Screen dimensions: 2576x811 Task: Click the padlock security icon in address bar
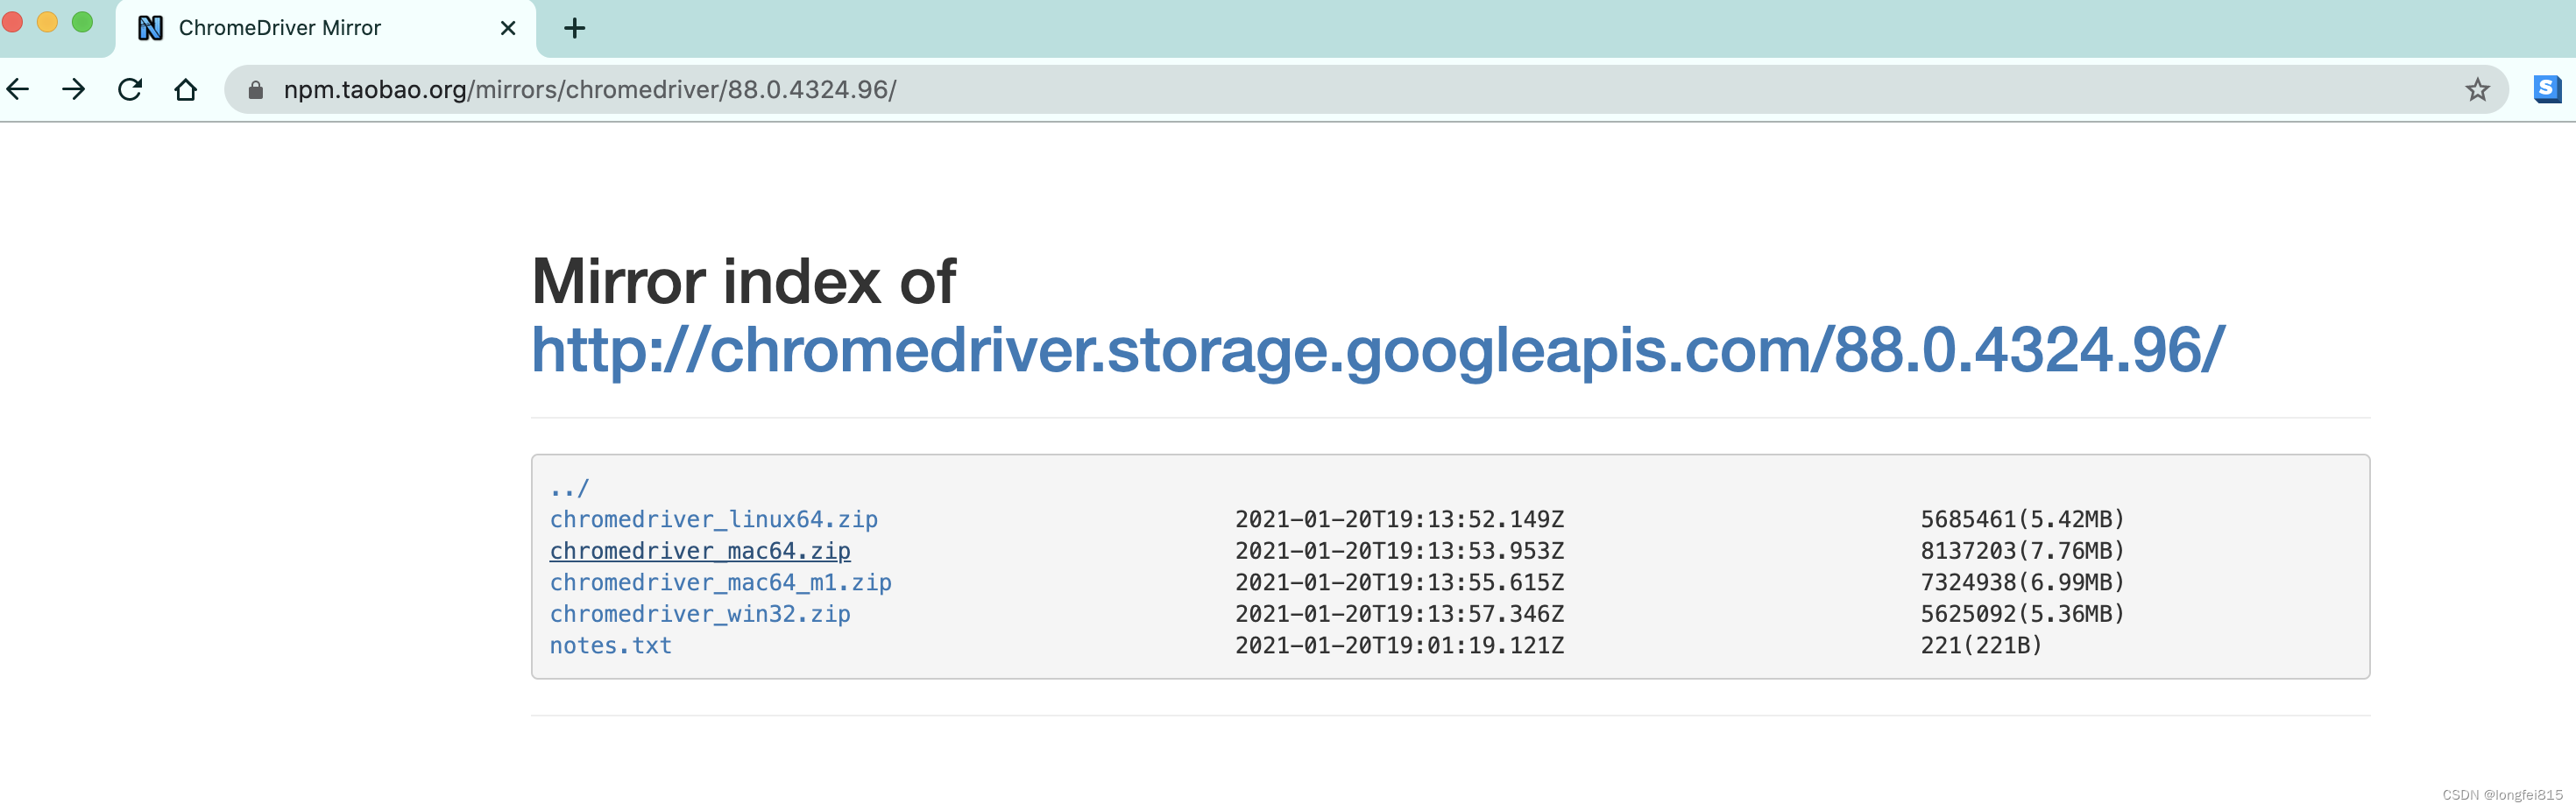click(x=257, y=89)
